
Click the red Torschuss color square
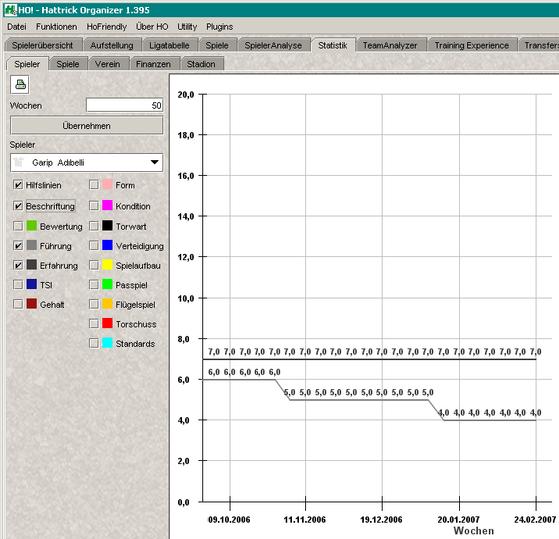coord(107,323)
